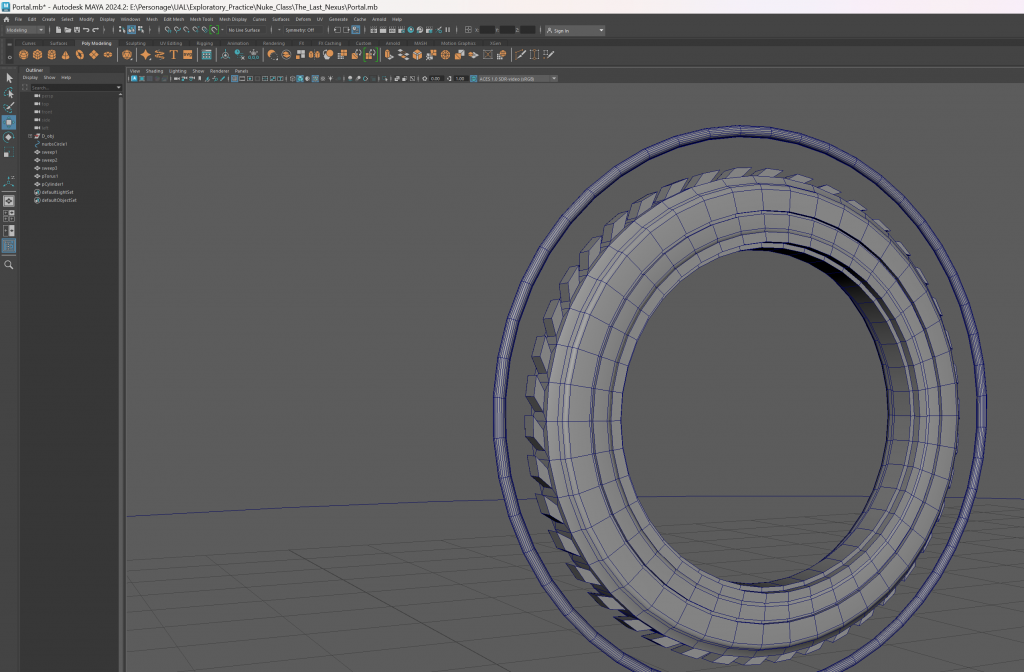Toggle the green-bracketed snap button in status line
Screen dimensions: 1024x672
(214, 30)
